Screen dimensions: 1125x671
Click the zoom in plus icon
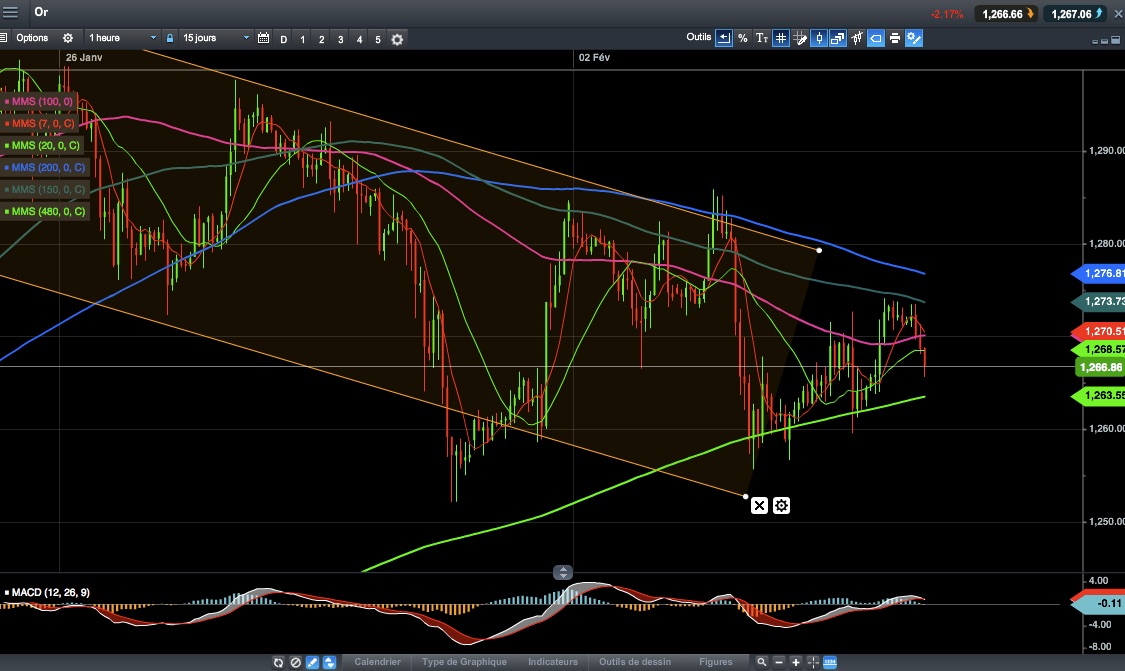[x=796, y=662]
